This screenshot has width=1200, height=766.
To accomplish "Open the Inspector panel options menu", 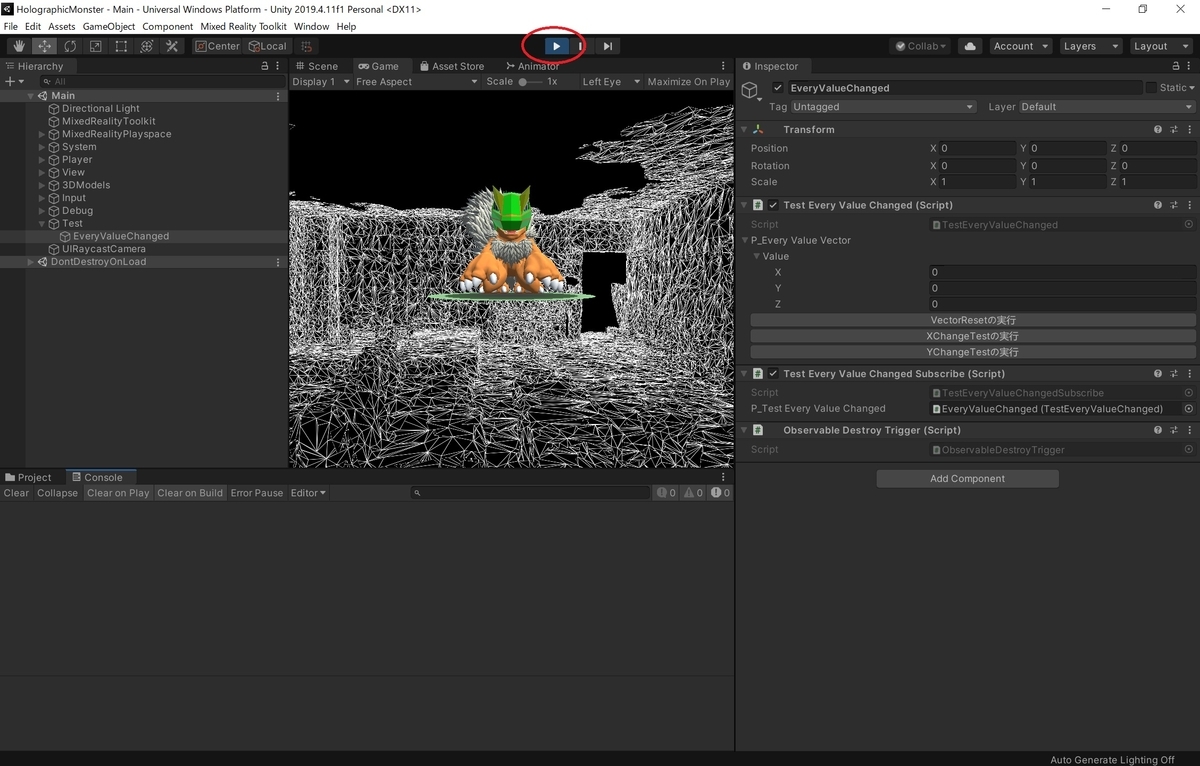I will (x=1190, y=66).
